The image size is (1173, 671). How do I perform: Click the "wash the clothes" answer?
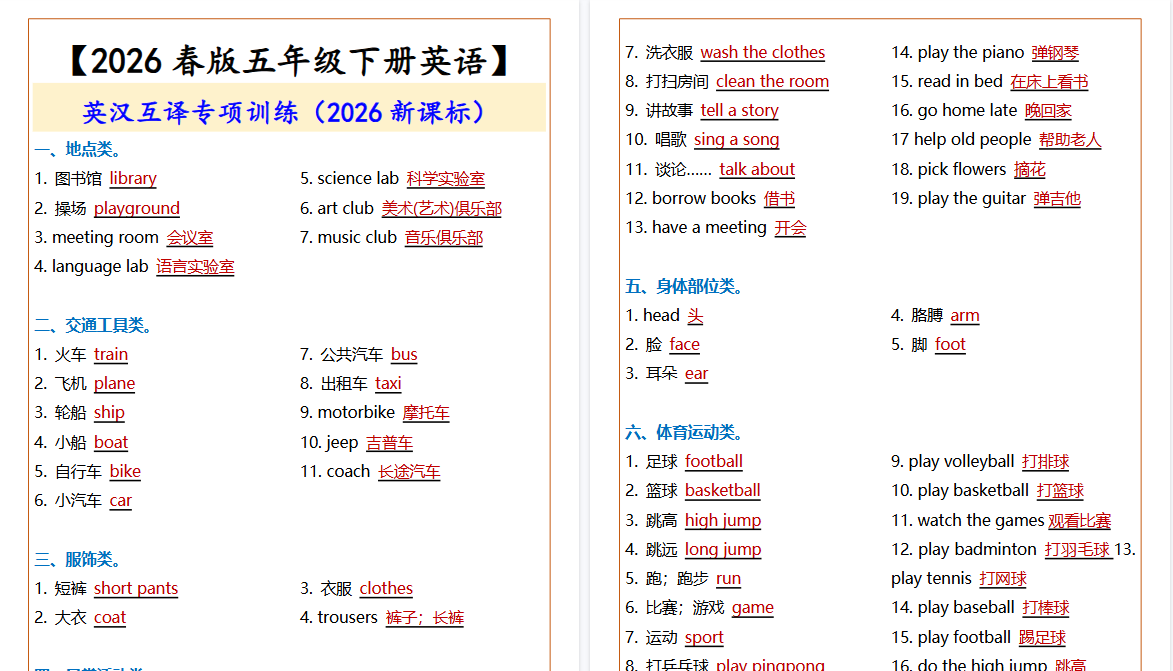point(762,52)
